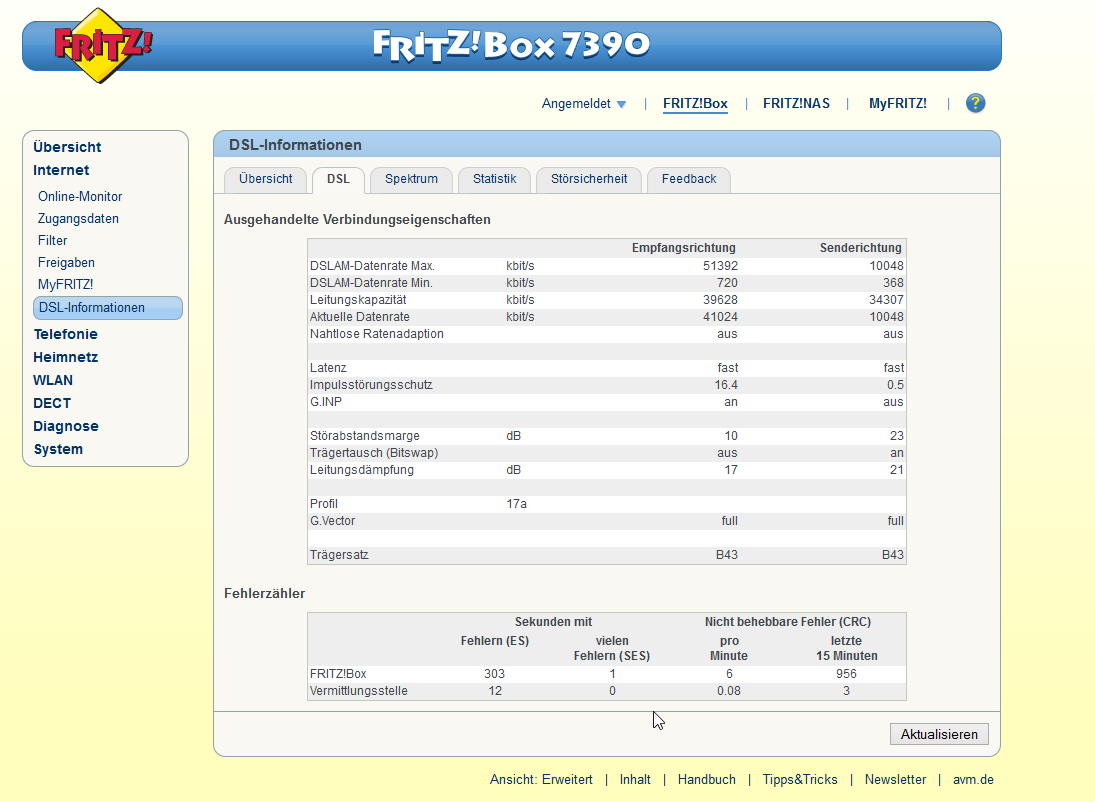Switch to the Spektrum tab
The height and width of the screenshot is (802, 1095).
(x=411, y=179)
